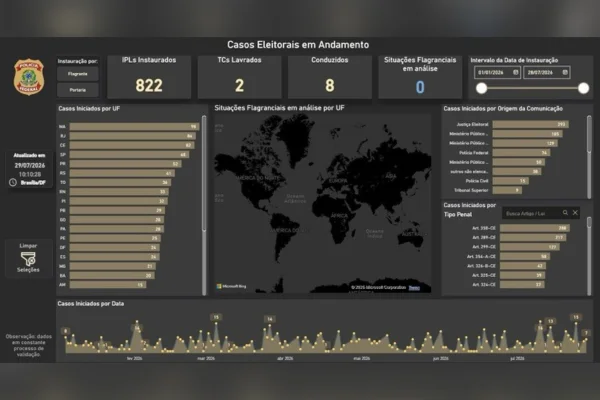Click the date range slider track

click(532, 88)
